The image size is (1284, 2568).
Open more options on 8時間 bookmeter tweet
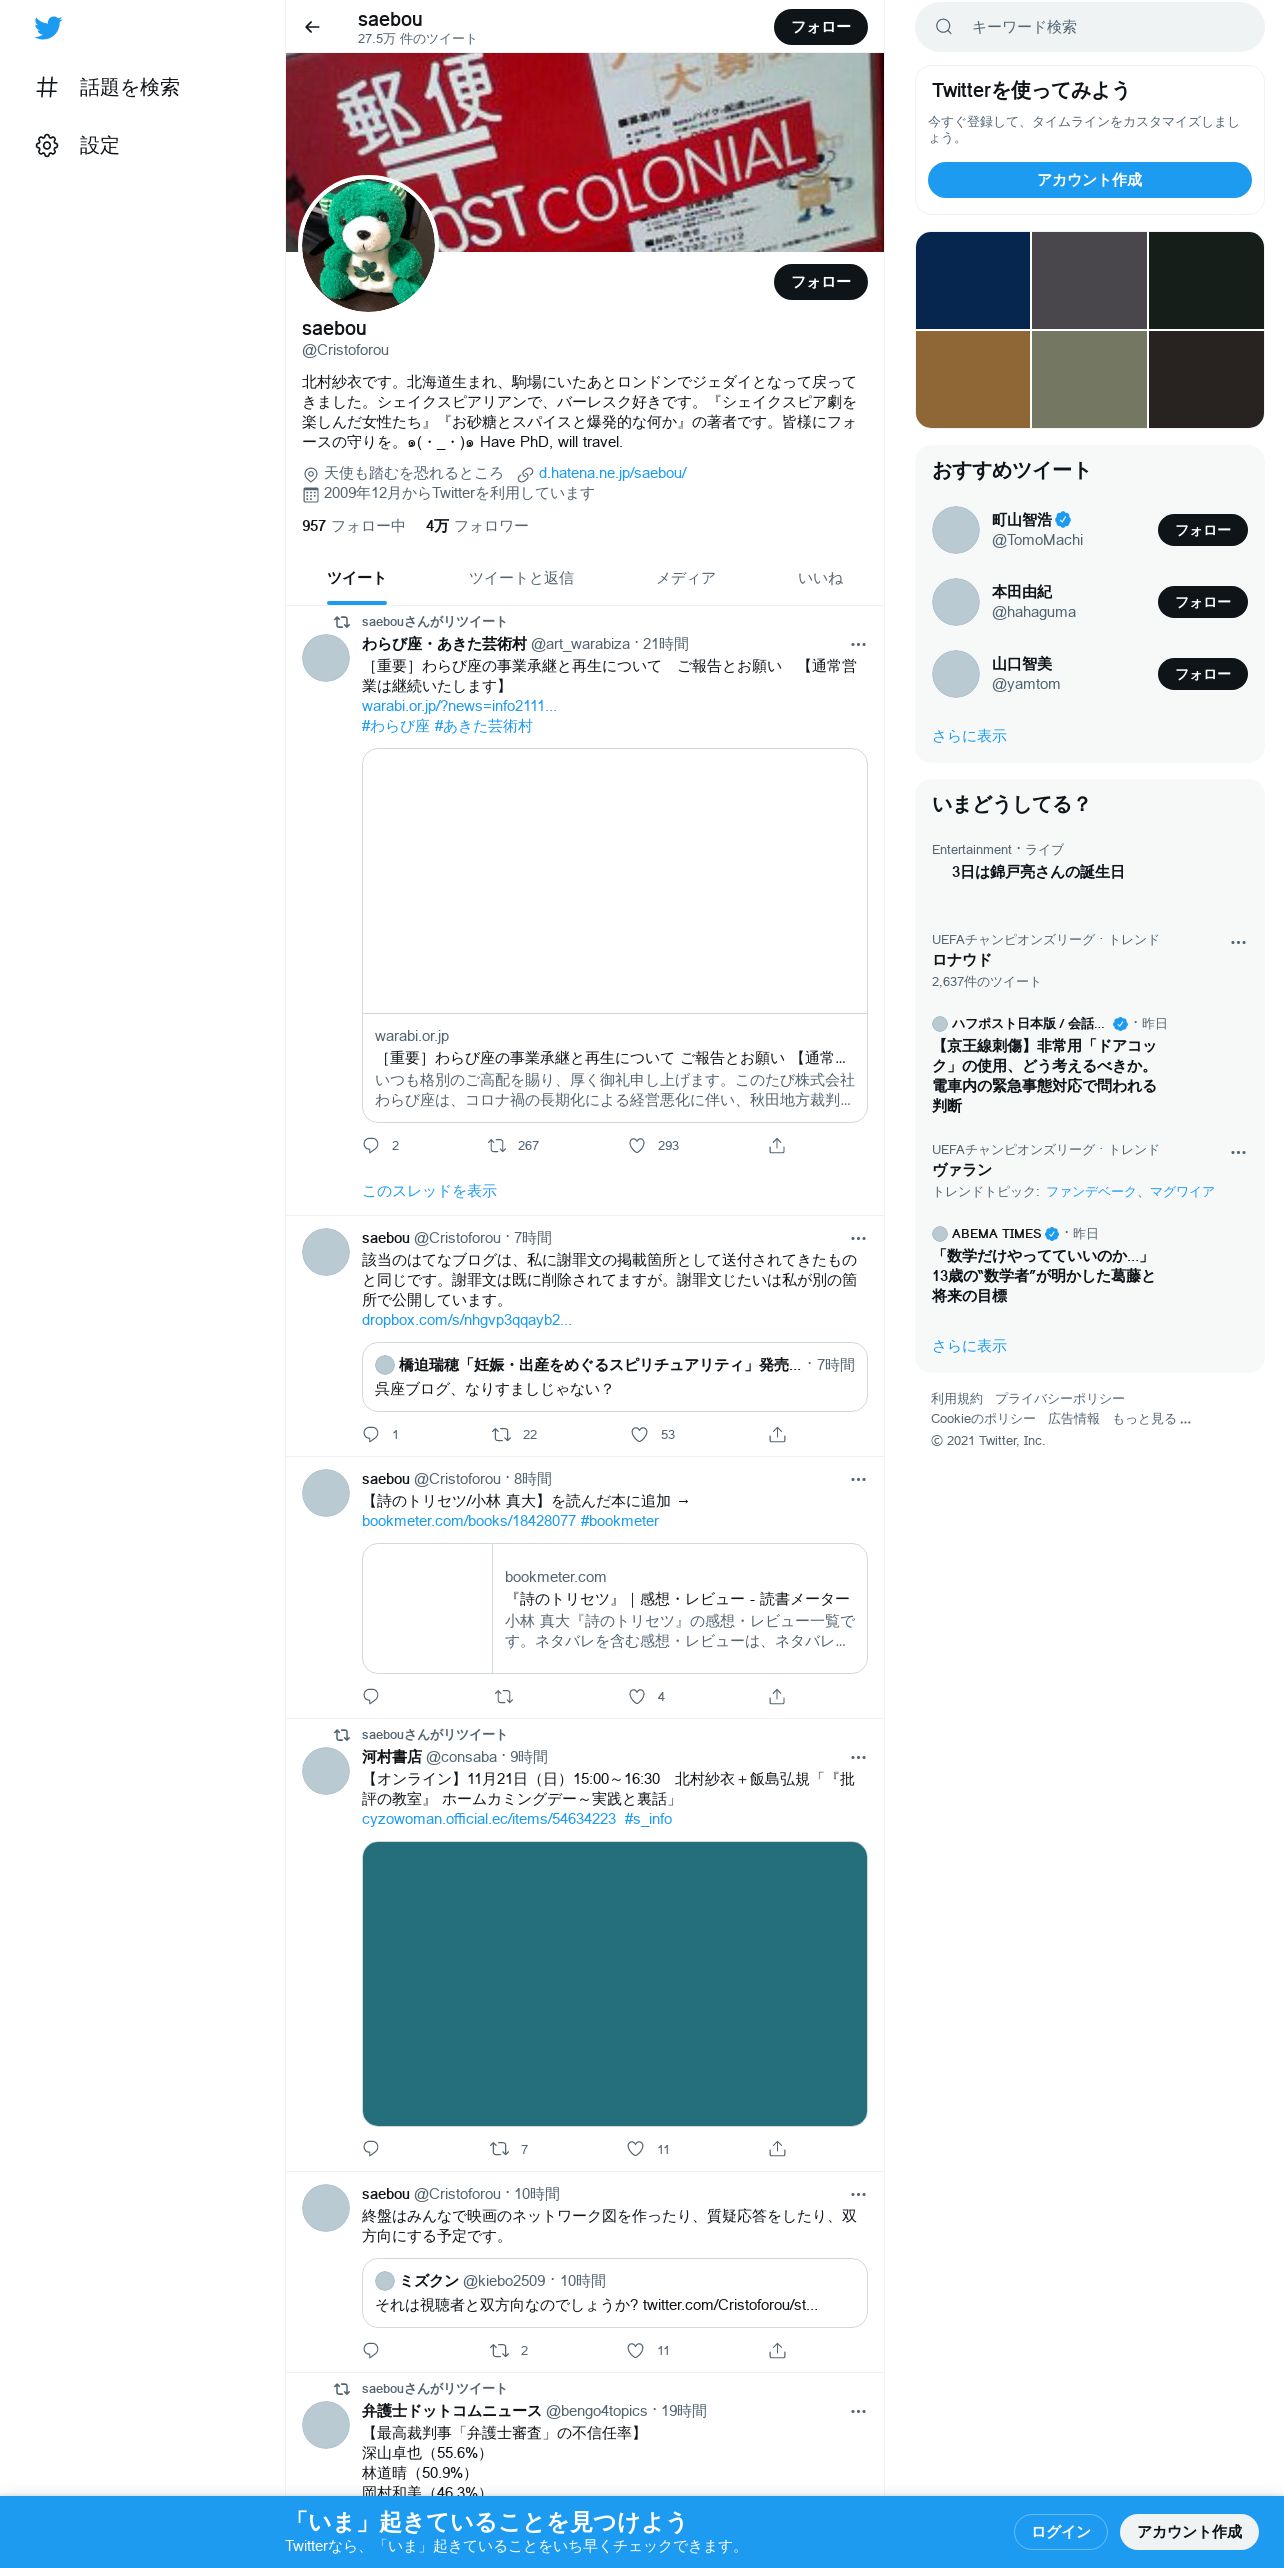[858, 1479]
